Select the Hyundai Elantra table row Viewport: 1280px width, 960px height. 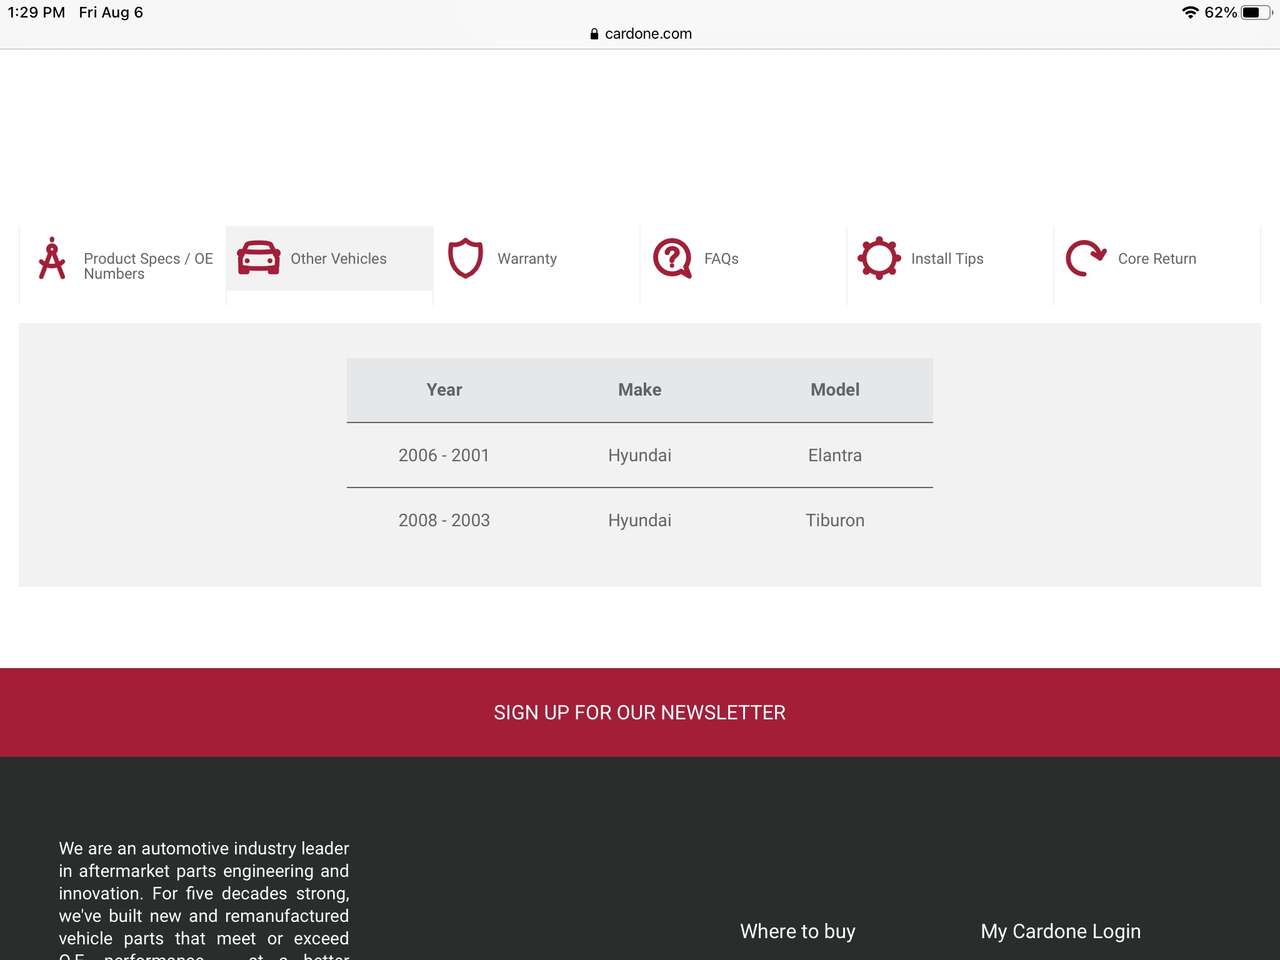[x=640, y=456]
